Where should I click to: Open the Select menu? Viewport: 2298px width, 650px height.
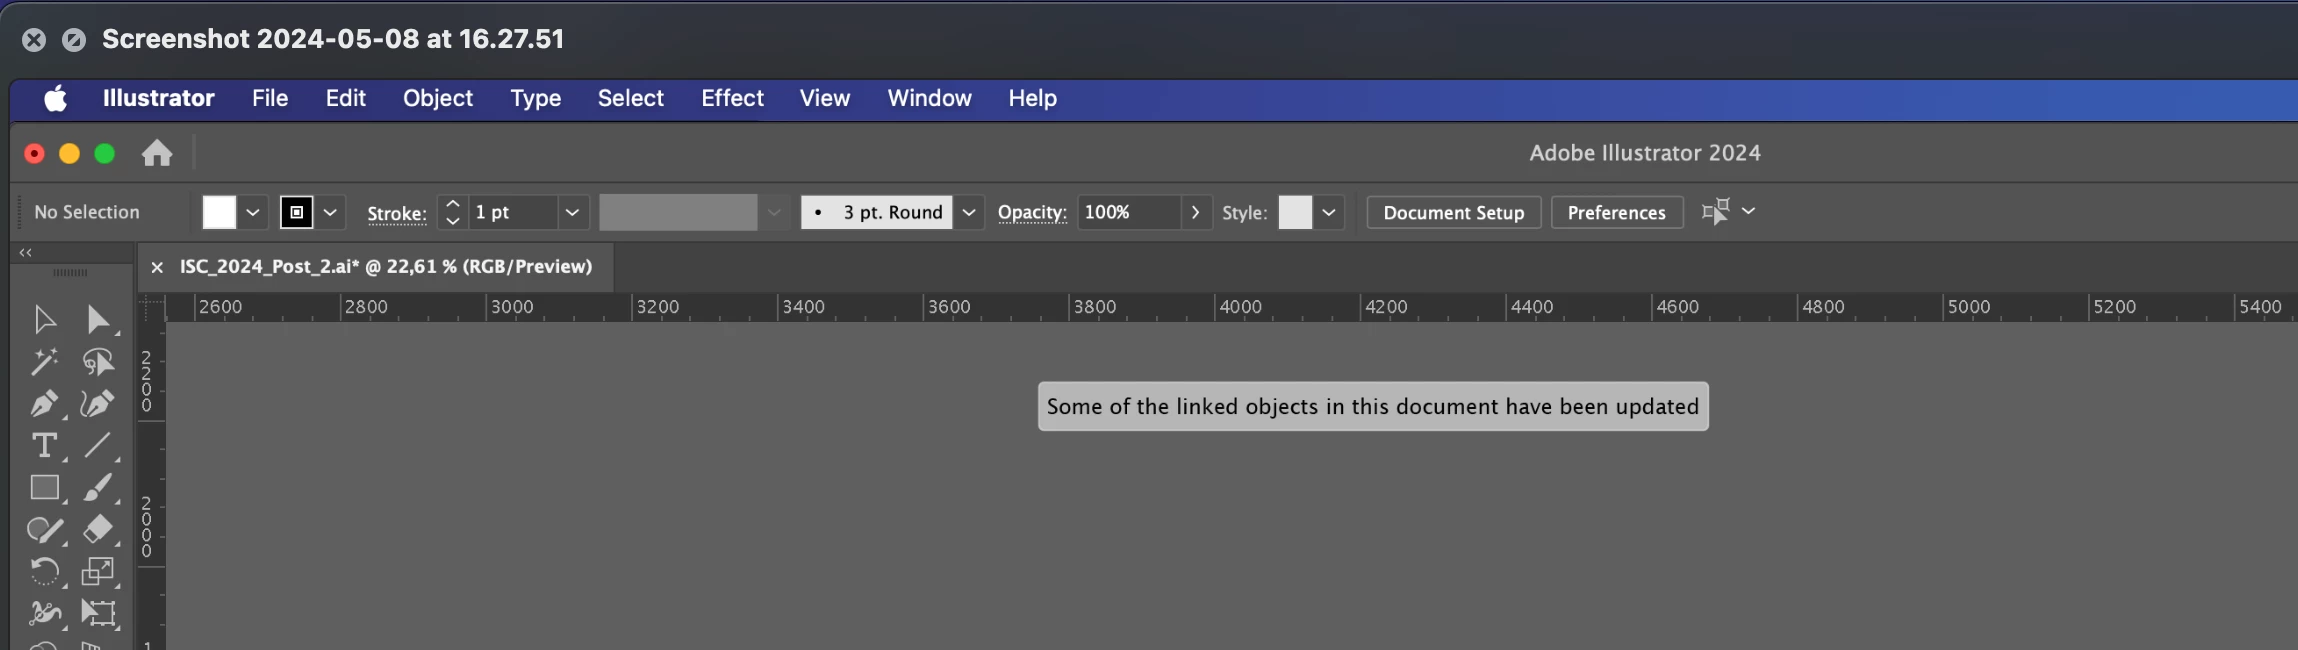[631, 98]
